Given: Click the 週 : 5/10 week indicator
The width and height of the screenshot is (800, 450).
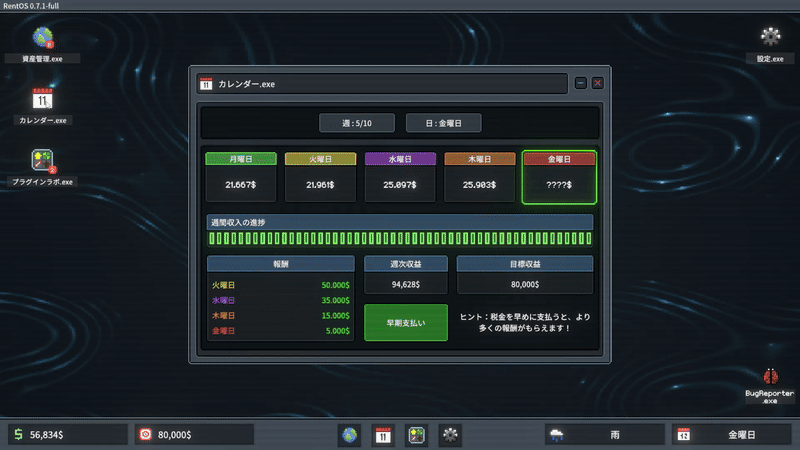Looking at the screenshot, I should (357, 123).
